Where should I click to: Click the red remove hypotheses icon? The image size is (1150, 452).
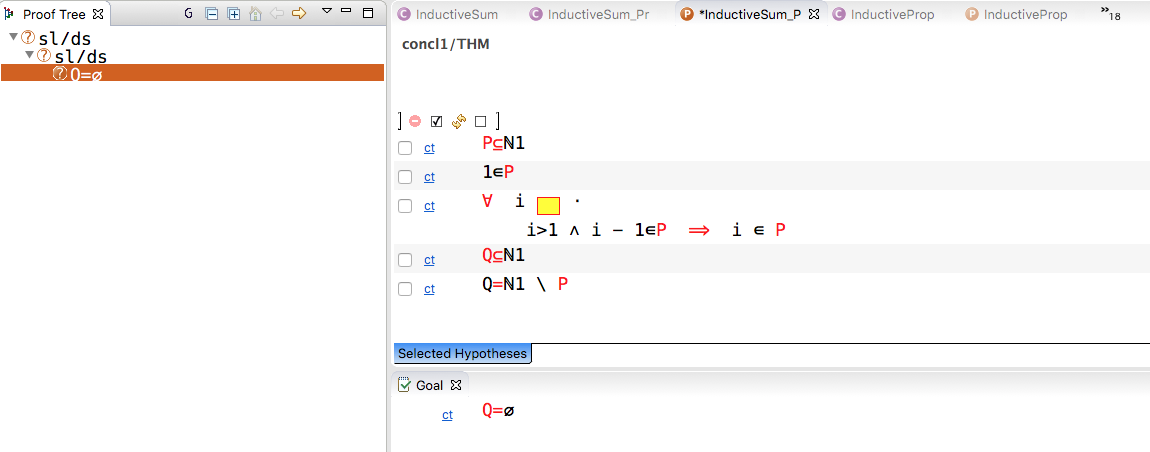[415, 121]
